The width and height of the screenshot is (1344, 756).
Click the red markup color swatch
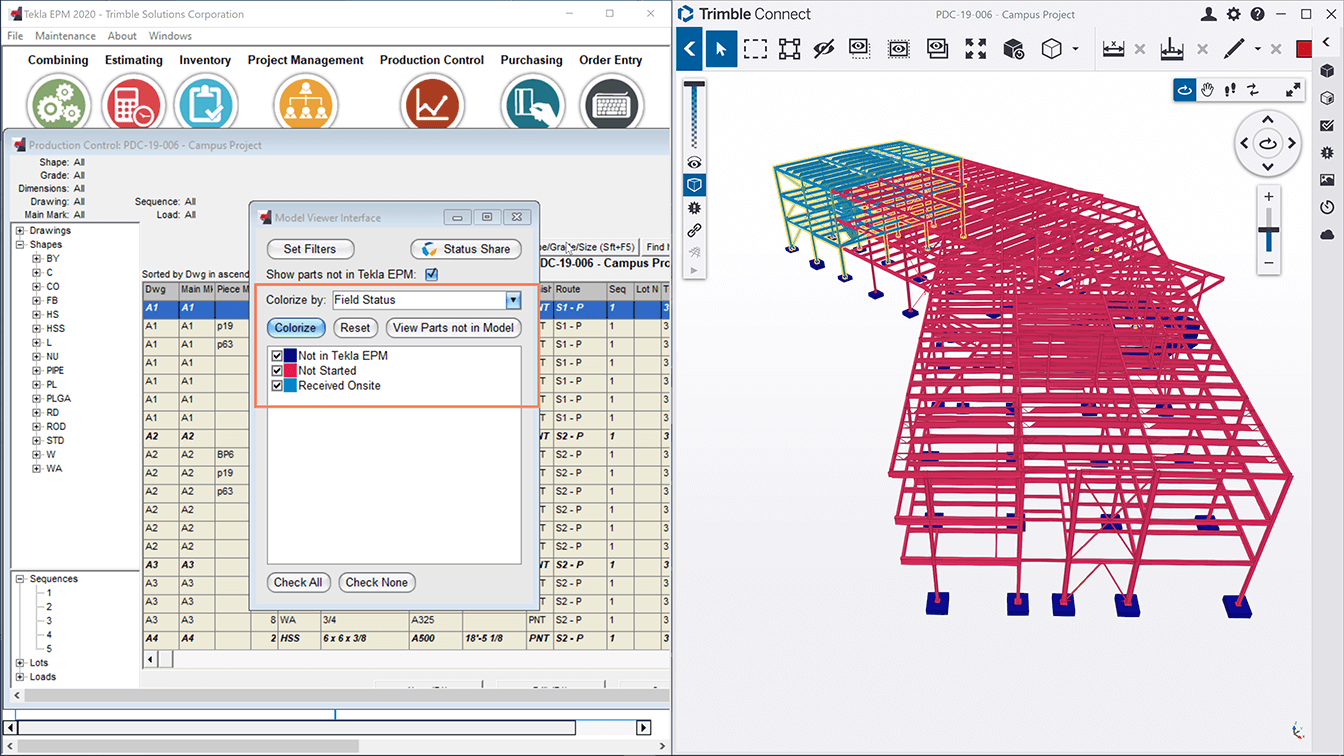coord(1303,47)
